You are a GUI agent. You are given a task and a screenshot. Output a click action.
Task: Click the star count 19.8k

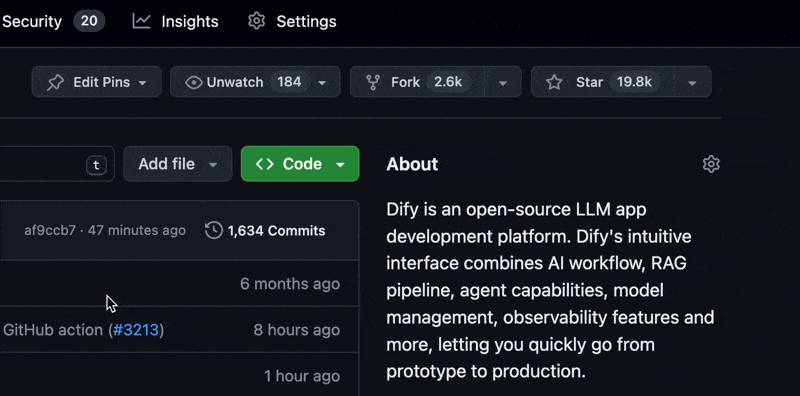click(x=634, y=82)
